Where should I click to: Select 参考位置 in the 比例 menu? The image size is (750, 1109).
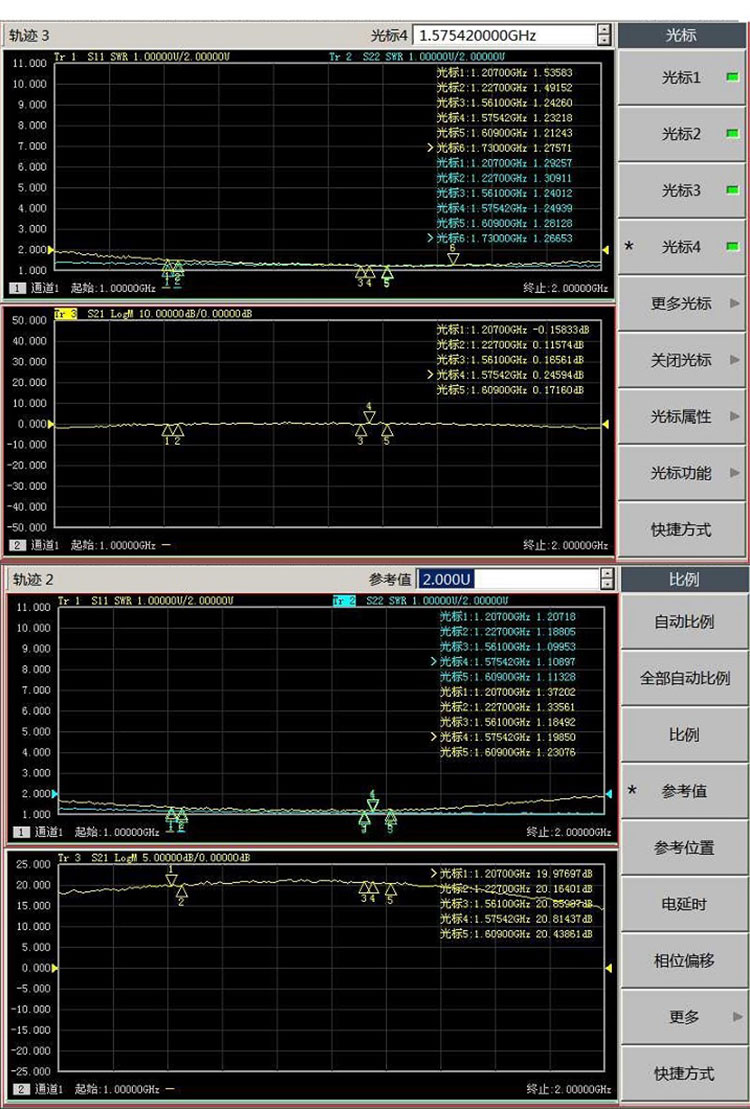coord(683,847)
